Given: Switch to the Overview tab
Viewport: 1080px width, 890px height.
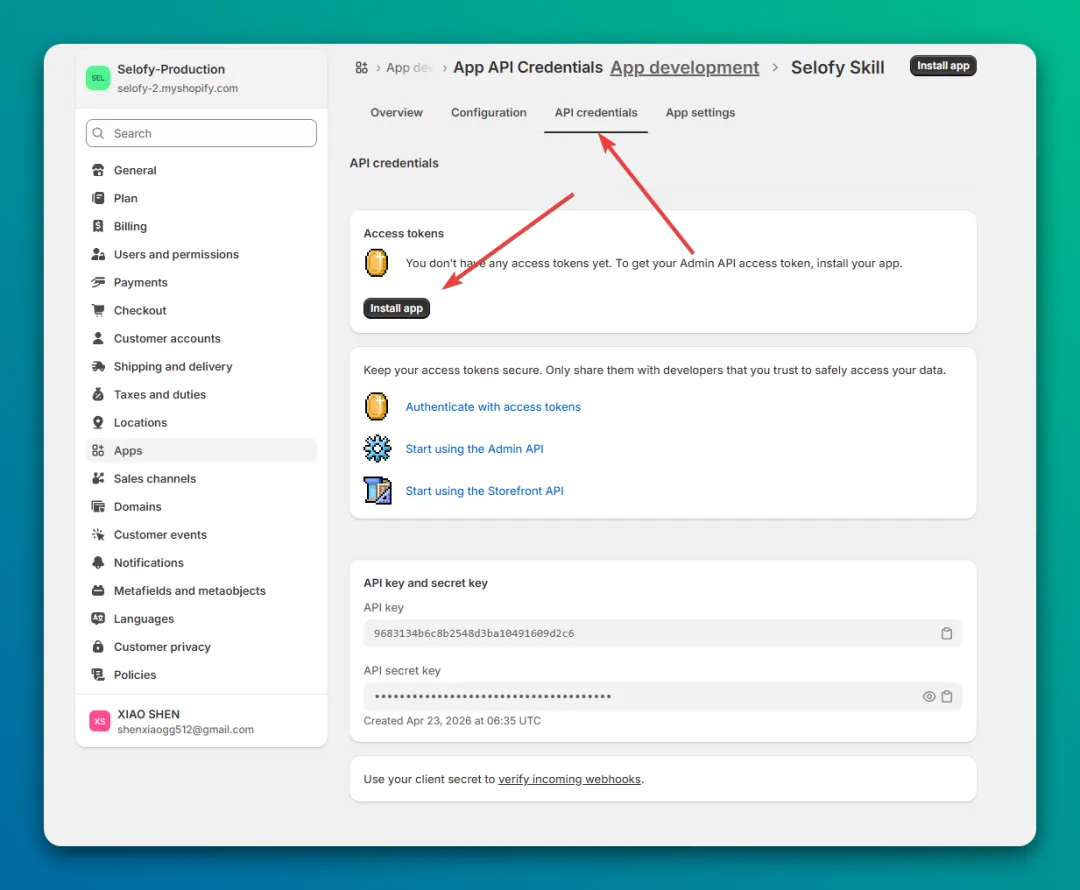Looking at the screenshot, I should pos(396,112).
